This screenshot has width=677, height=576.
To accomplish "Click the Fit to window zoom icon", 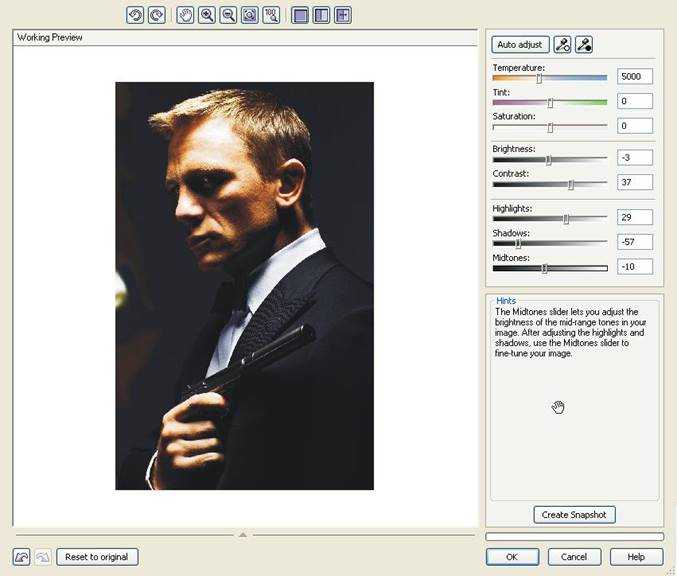I will pos(249,16).
